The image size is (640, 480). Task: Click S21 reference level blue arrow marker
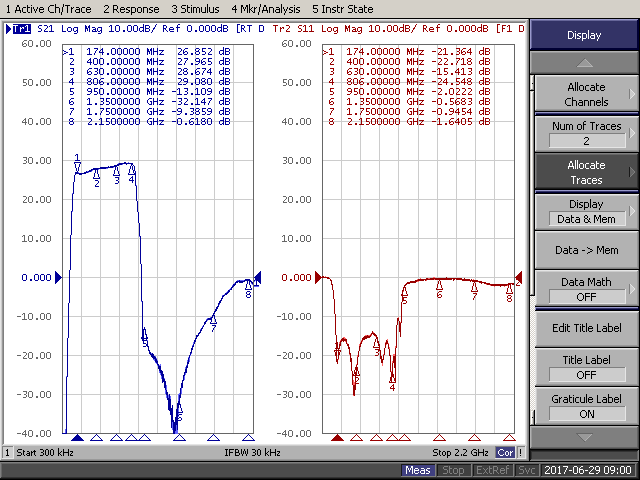(58, 278)
